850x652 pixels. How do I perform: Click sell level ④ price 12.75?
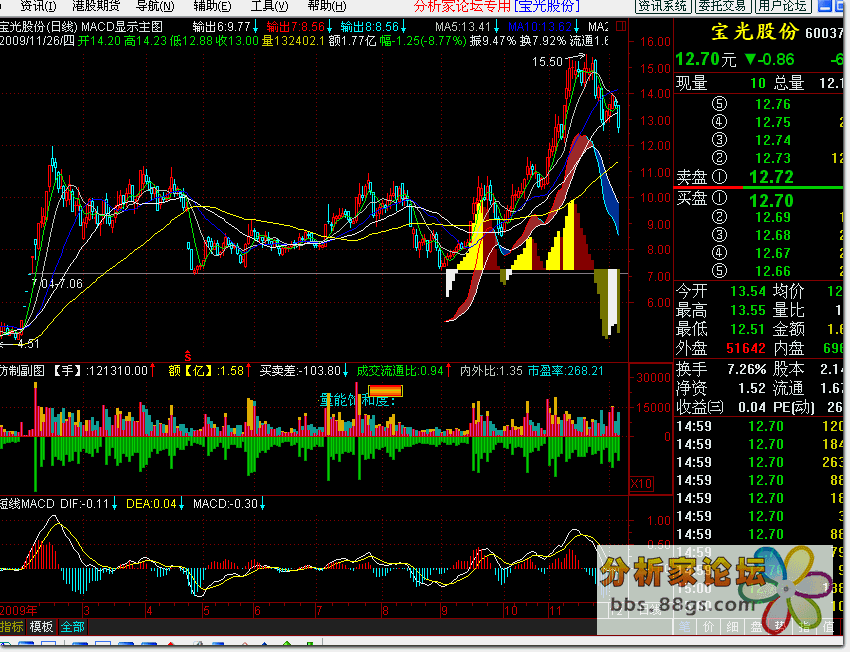(773, 122)
